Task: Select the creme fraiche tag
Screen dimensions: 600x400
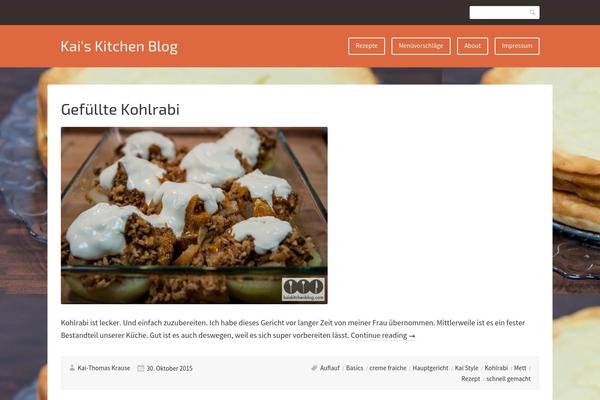Action: pos(388,368)
